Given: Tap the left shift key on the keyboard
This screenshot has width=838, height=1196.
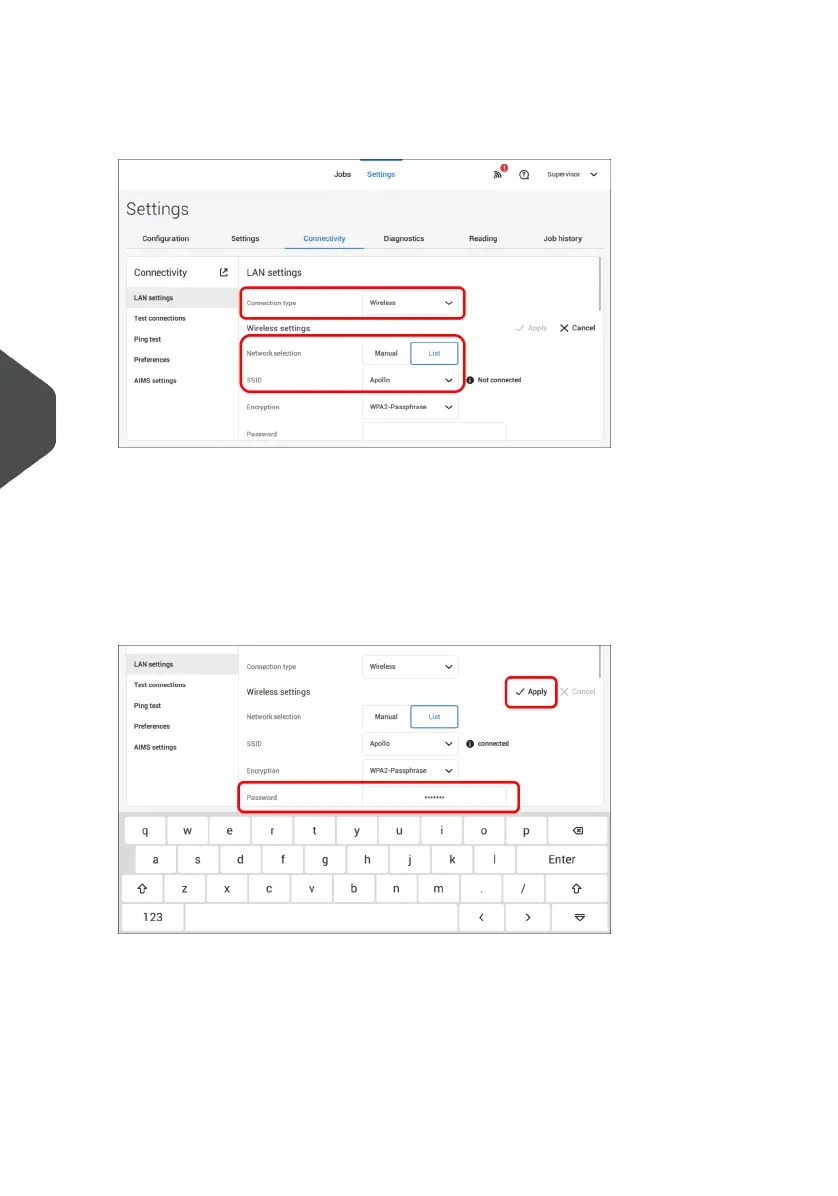Looking at the screenshot, I should point(142,889).
